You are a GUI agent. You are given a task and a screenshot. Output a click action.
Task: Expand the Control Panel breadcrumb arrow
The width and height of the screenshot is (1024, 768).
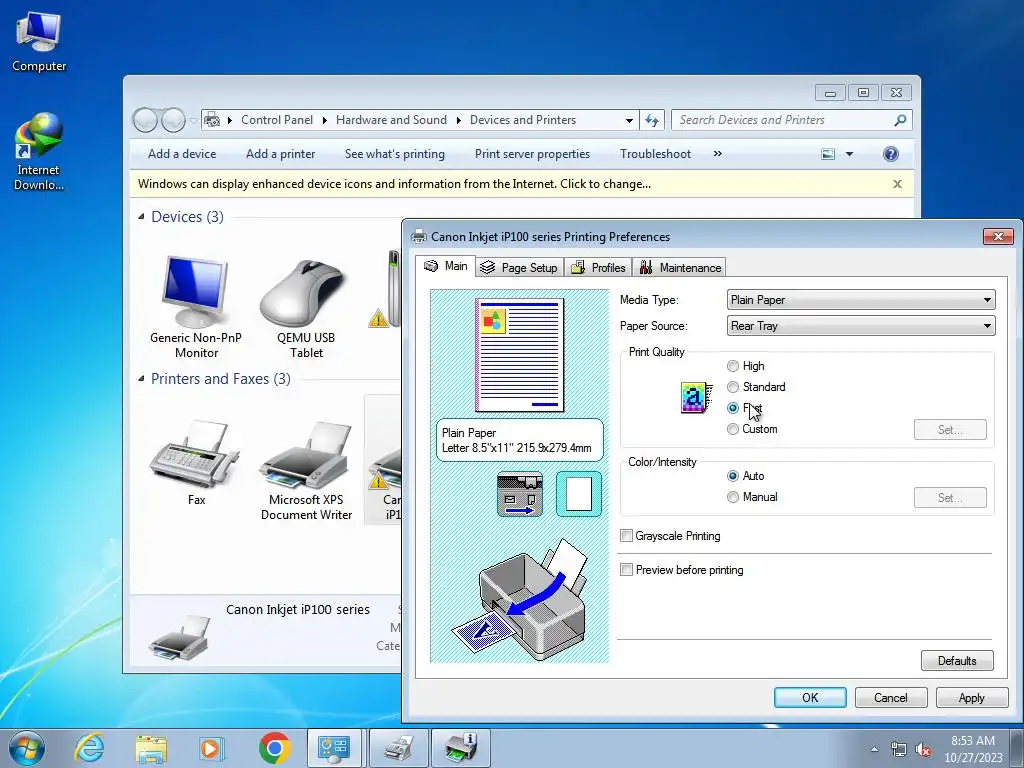(x=325, y=120)
